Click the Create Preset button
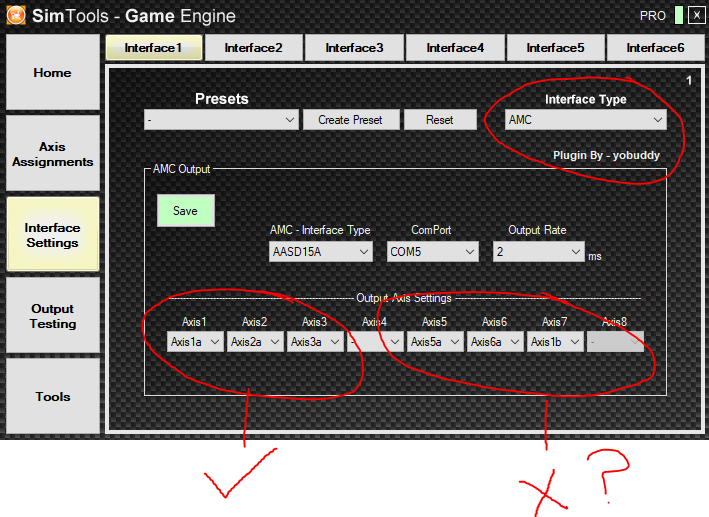Viewport: 709px width, 517px height. (x=350, y=120)
